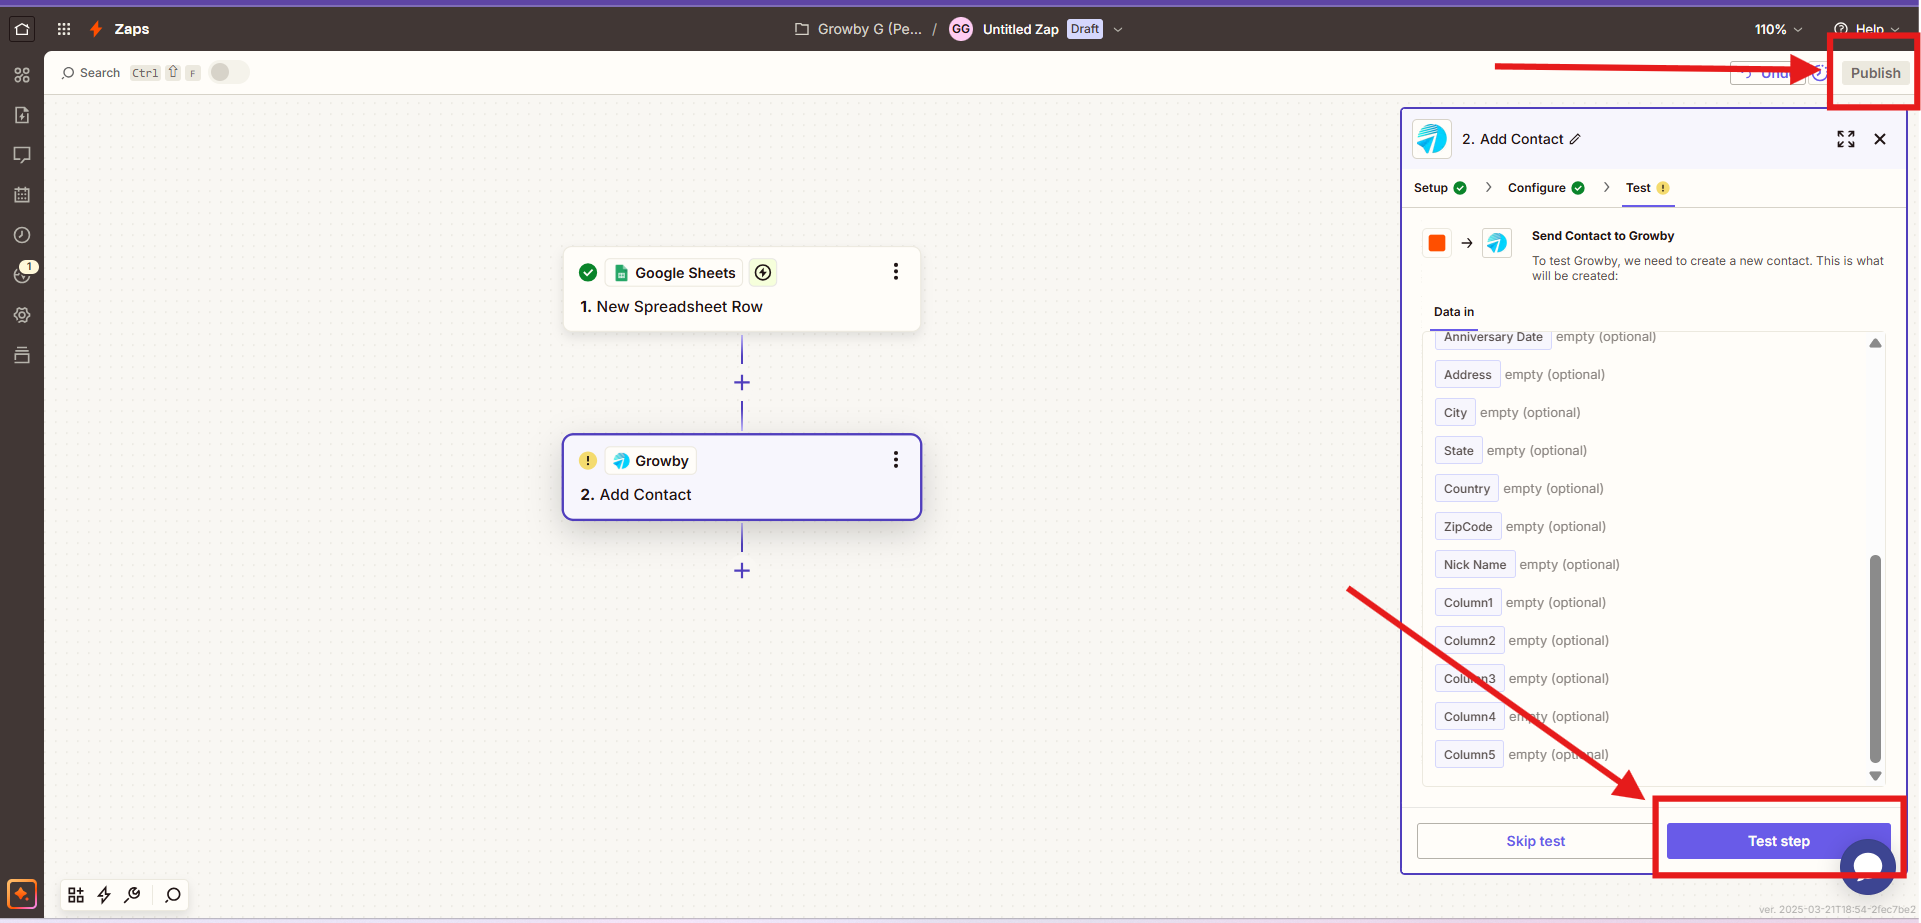Click the Draft status badge
Screen dimensions: 1921x923
(x=1084, y=29)
